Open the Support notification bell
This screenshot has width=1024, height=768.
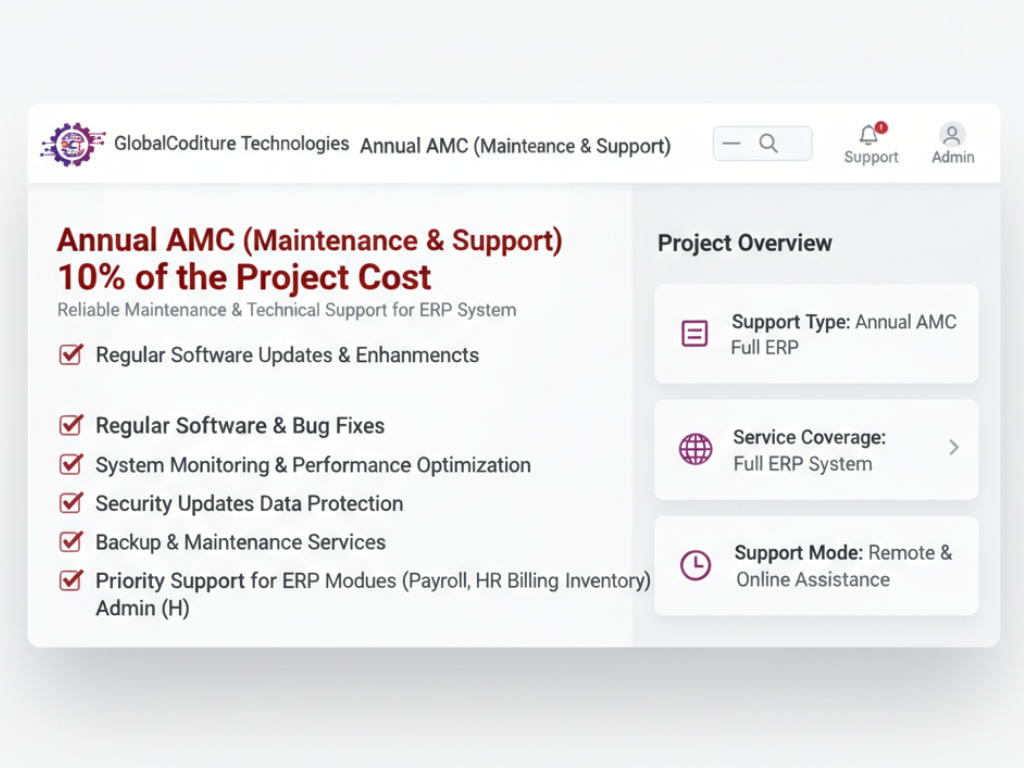click(x=869, y=135)
